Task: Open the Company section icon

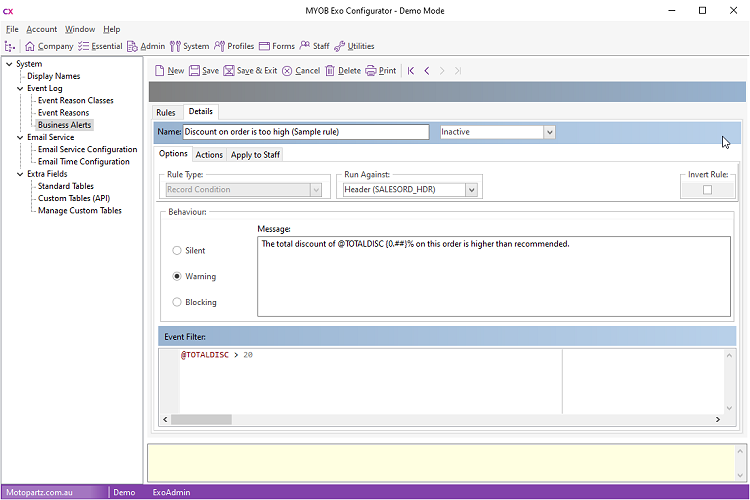Action: pyautogui.click(x=30, y=46)
